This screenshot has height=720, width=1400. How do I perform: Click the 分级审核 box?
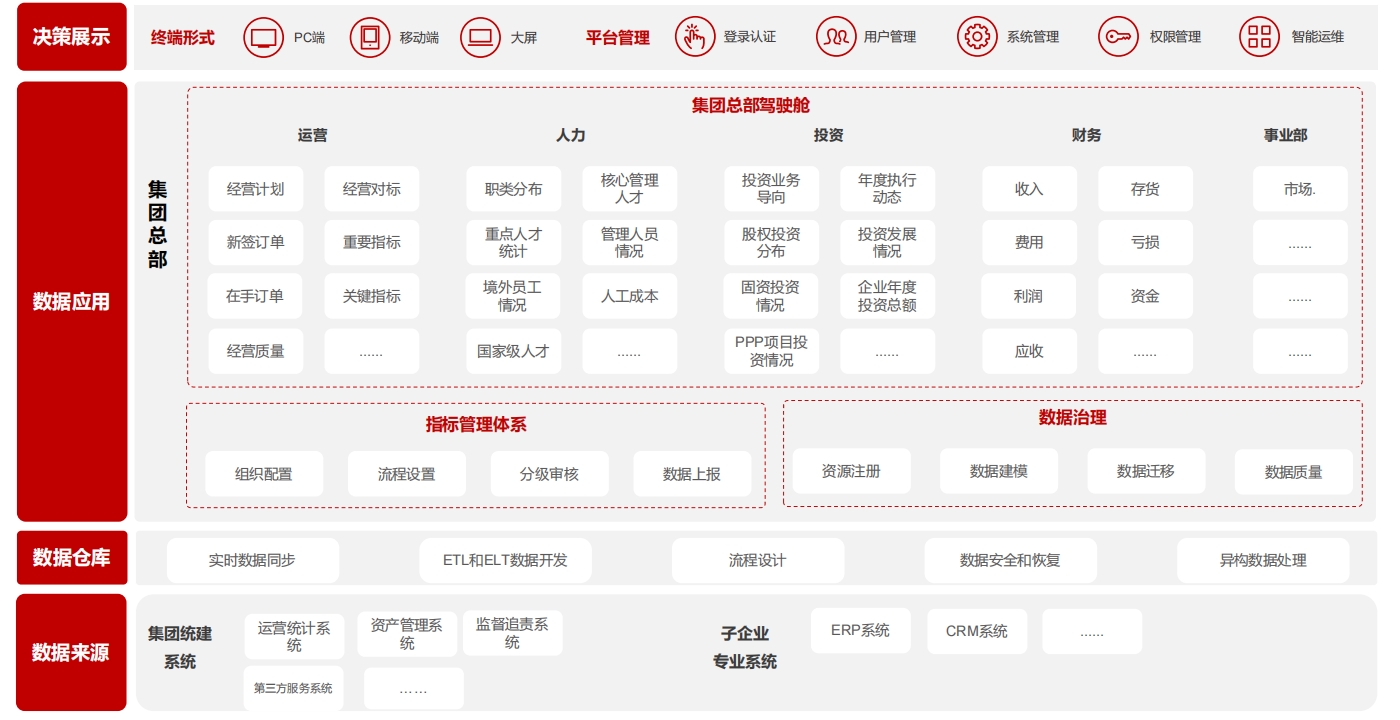pos(549,474)
